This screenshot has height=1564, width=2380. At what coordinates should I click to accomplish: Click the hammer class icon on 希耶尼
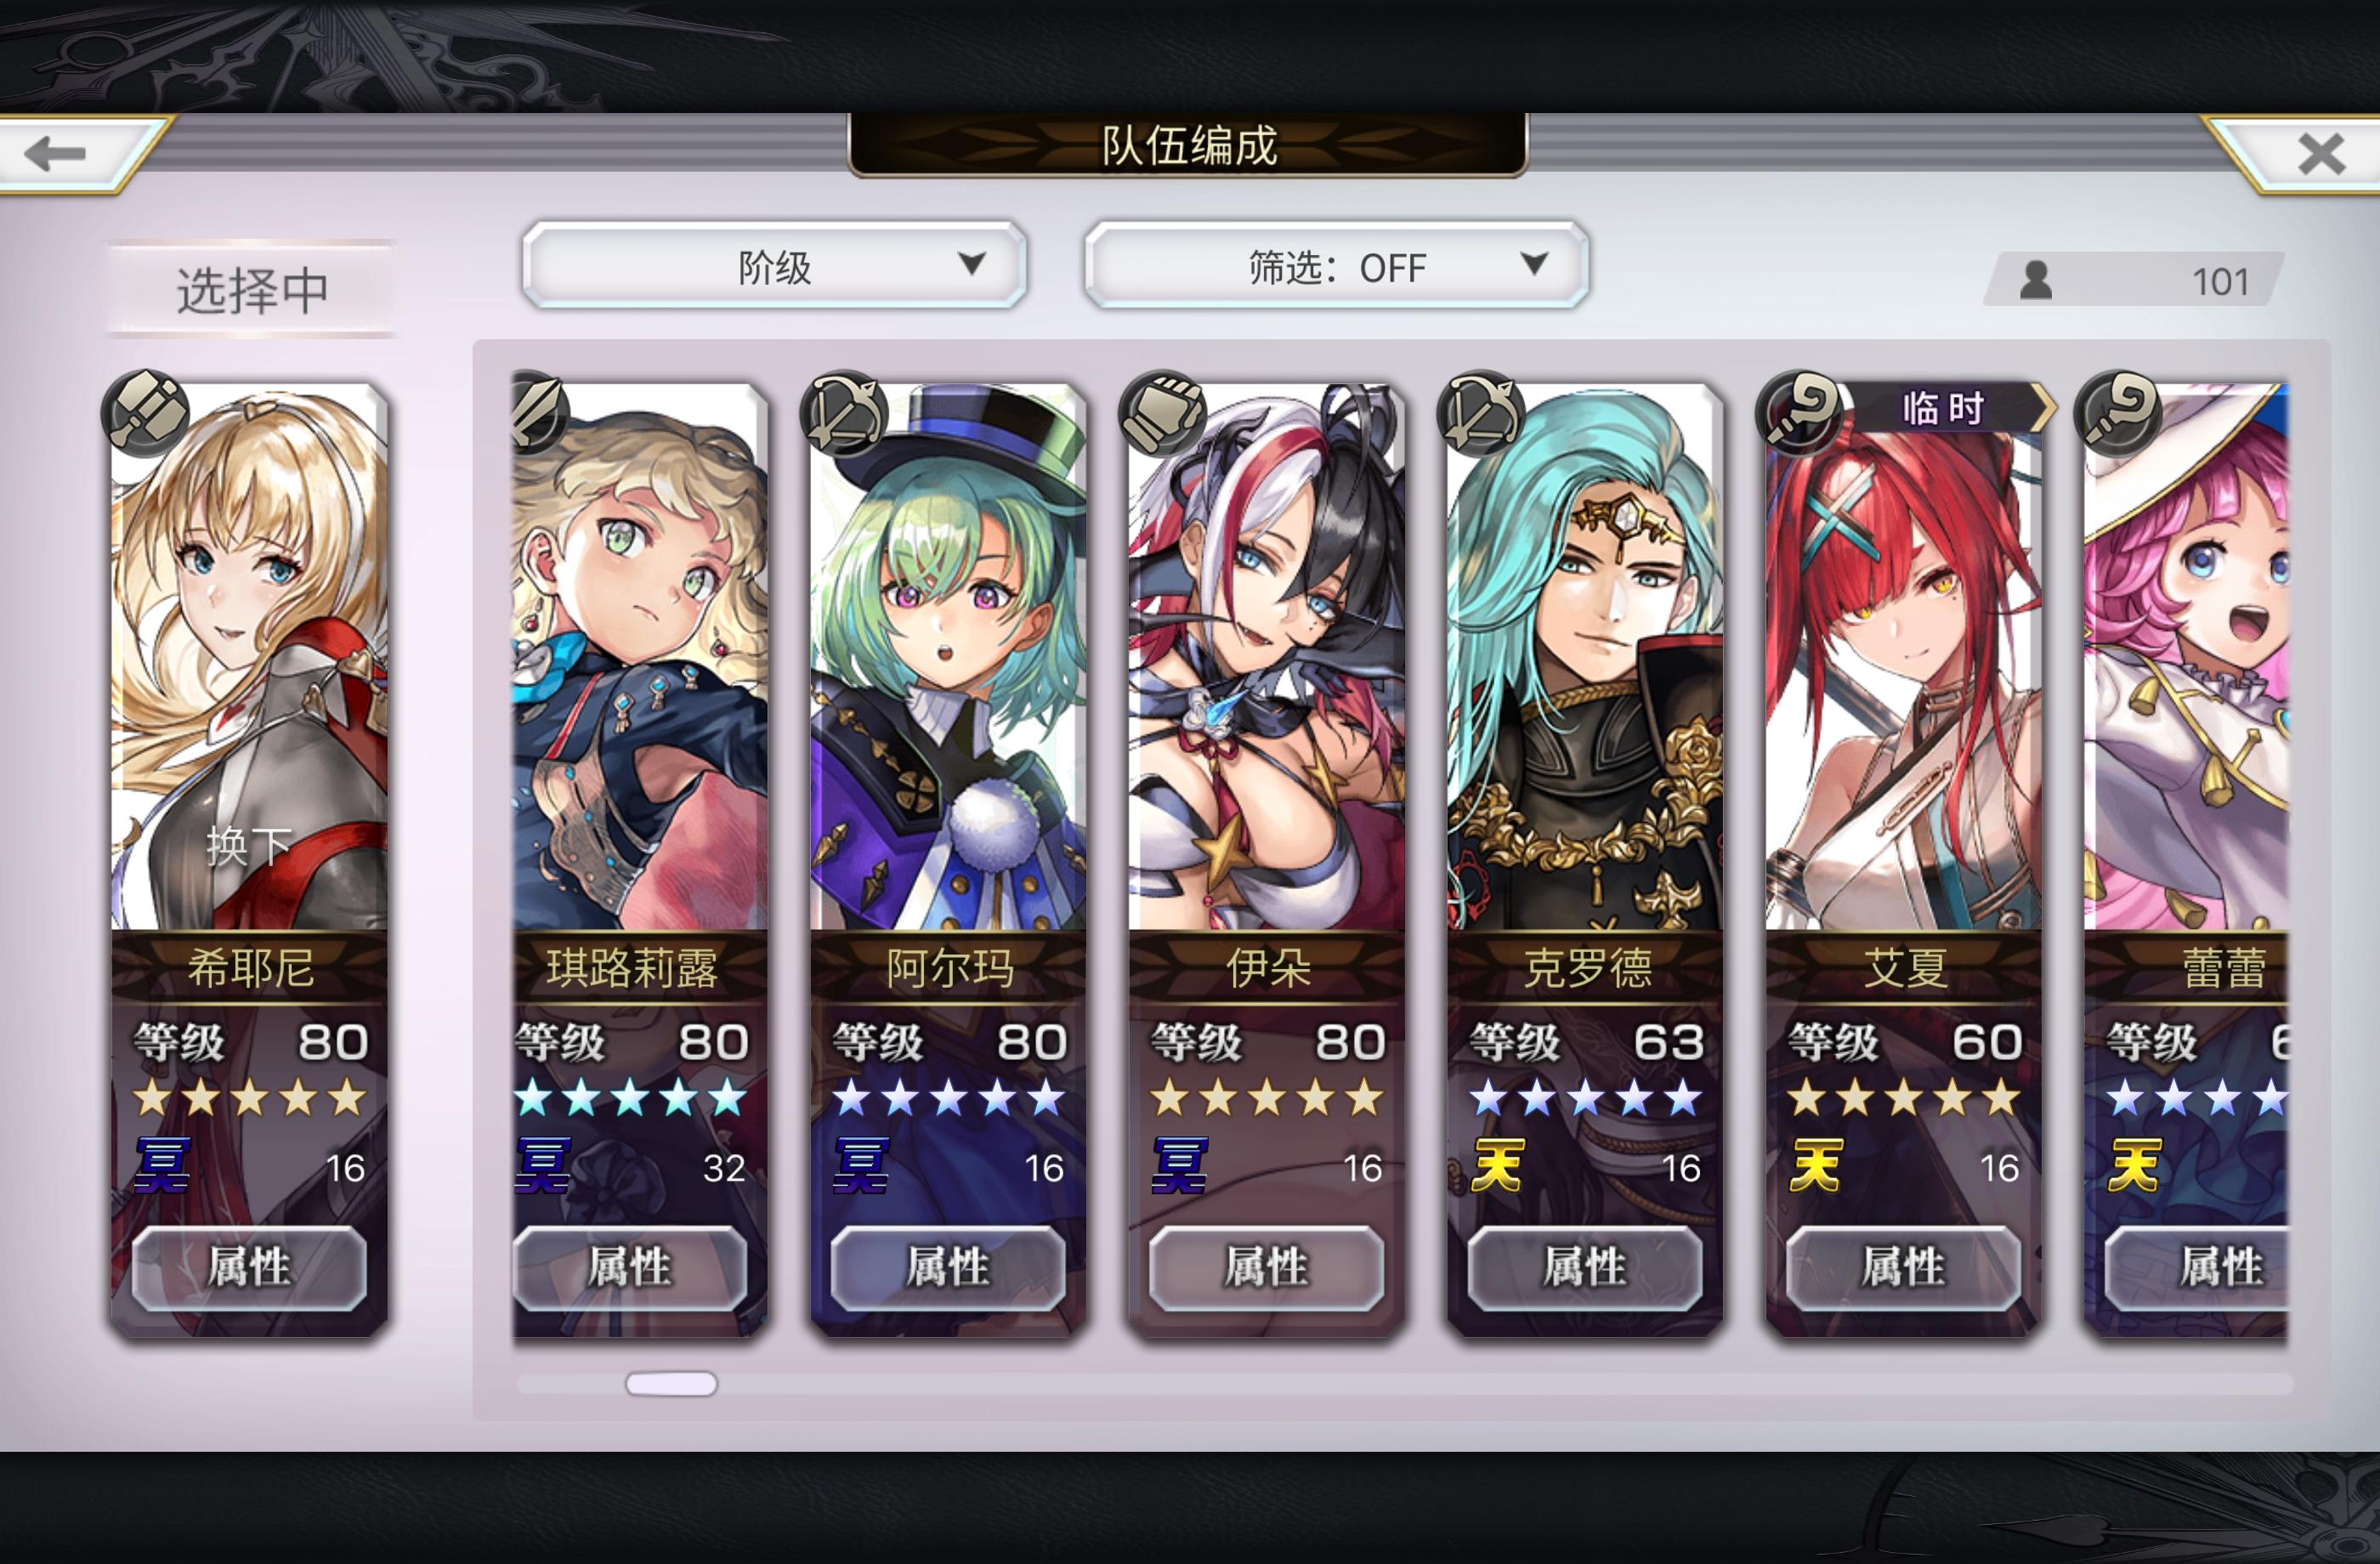(x=146, y=413)
